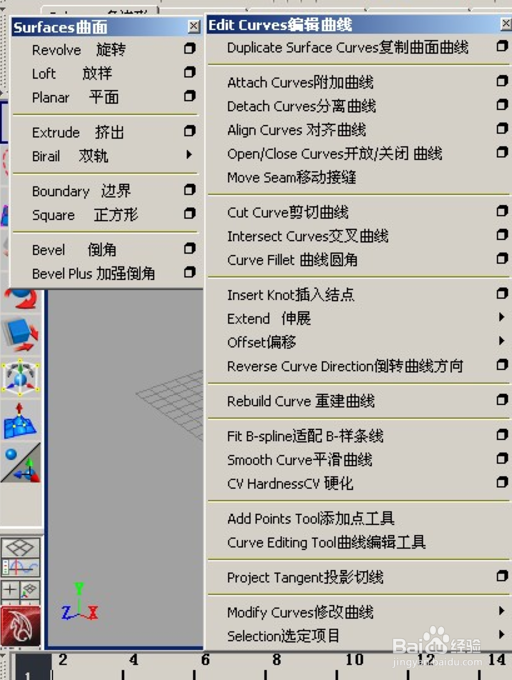Image resolution: width=512 pixels, height=680 pixels.
Task: Open Boundary options box
Action: point(189,190)
